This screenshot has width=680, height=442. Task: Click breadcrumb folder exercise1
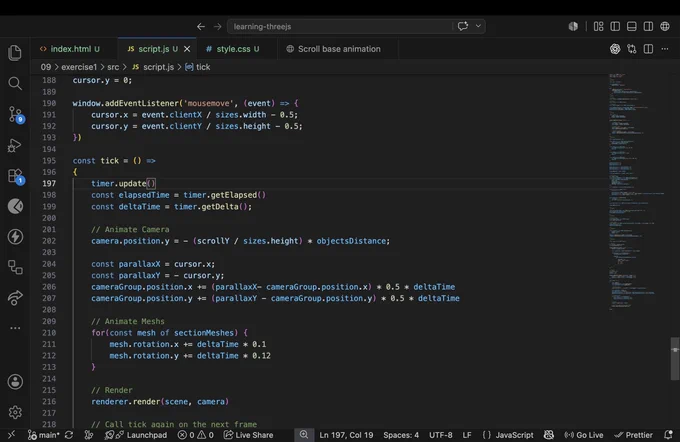pos(79,67)
